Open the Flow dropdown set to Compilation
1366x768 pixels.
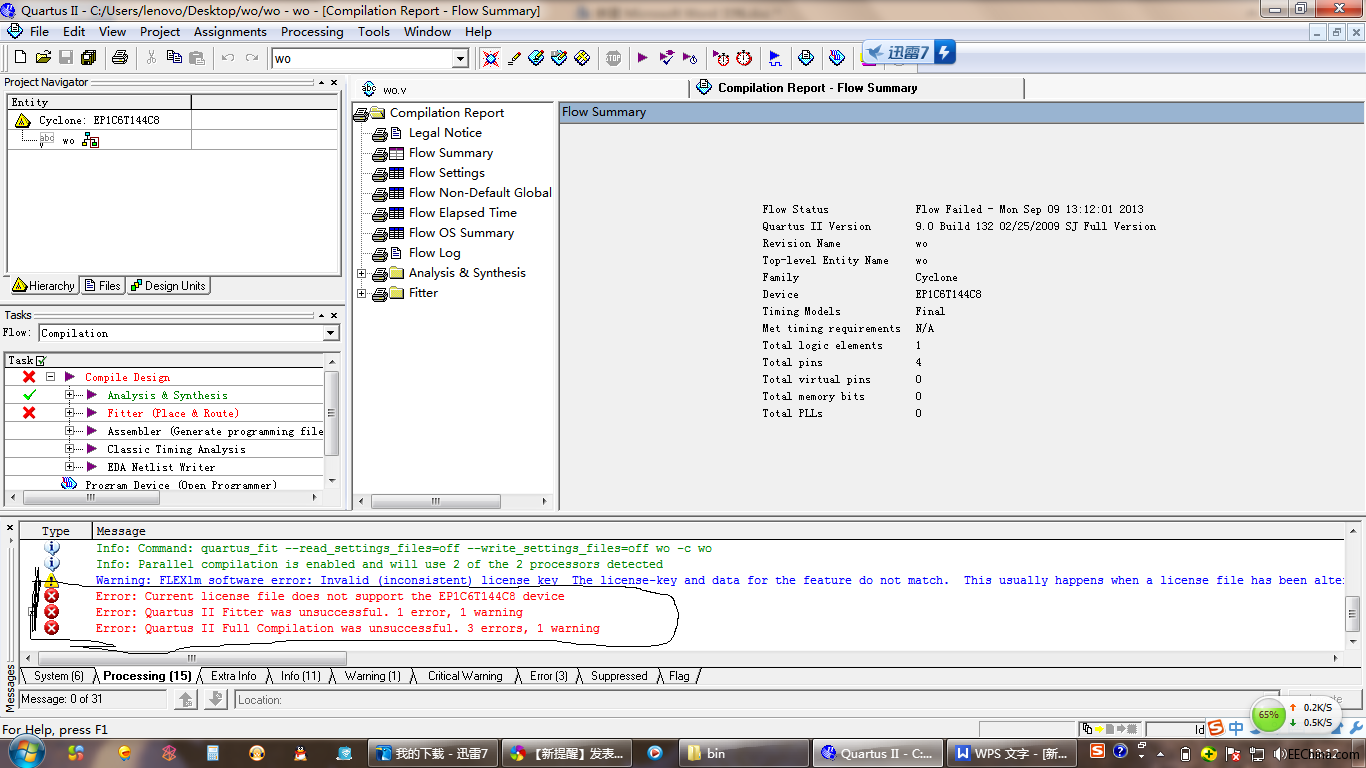331,333
